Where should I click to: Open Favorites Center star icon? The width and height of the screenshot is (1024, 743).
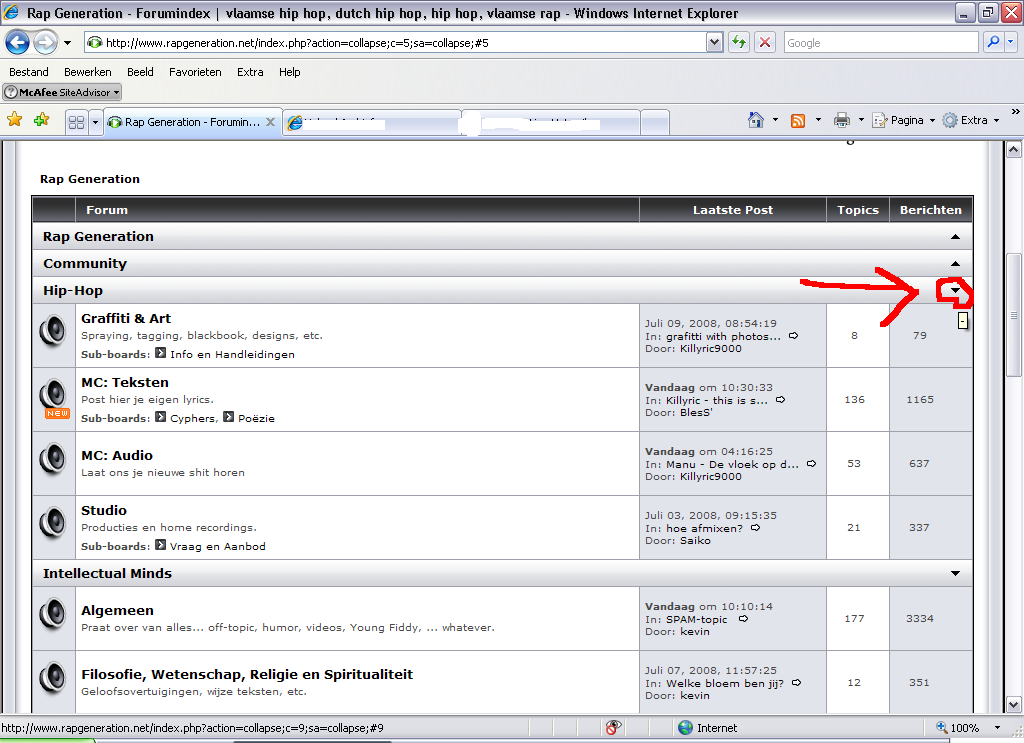pyautogui.click(x=15, y=120)
